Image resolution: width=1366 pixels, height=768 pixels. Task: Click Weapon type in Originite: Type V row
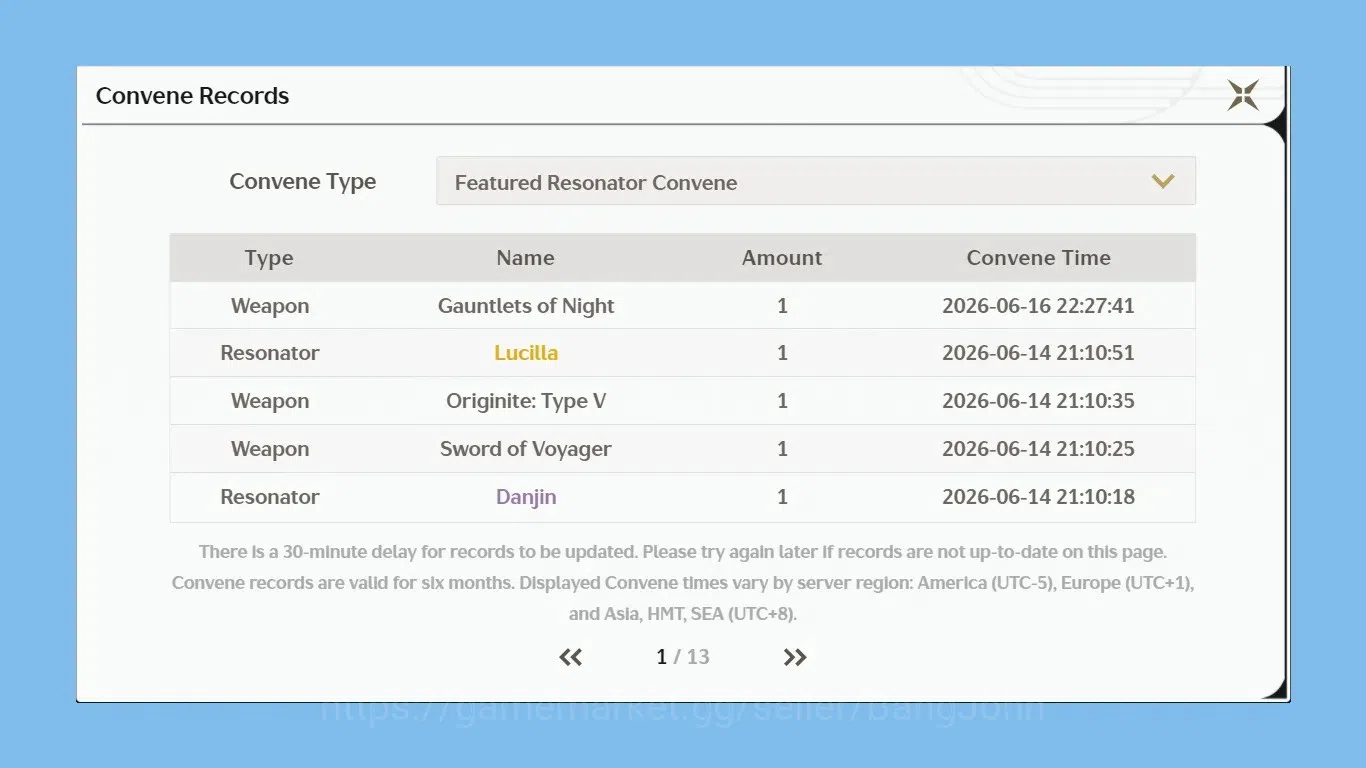click(x=270, y=401)
